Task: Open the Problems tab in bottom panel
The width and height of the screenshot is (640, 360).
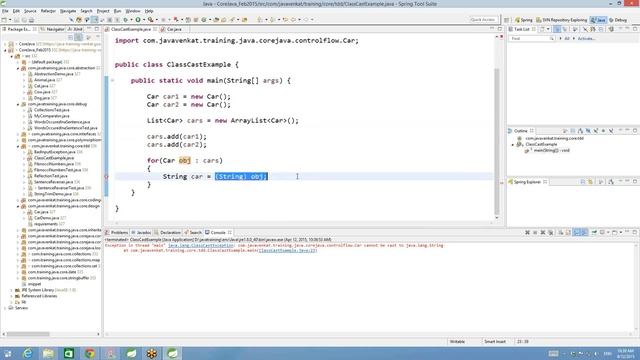Action: point(117,232)
